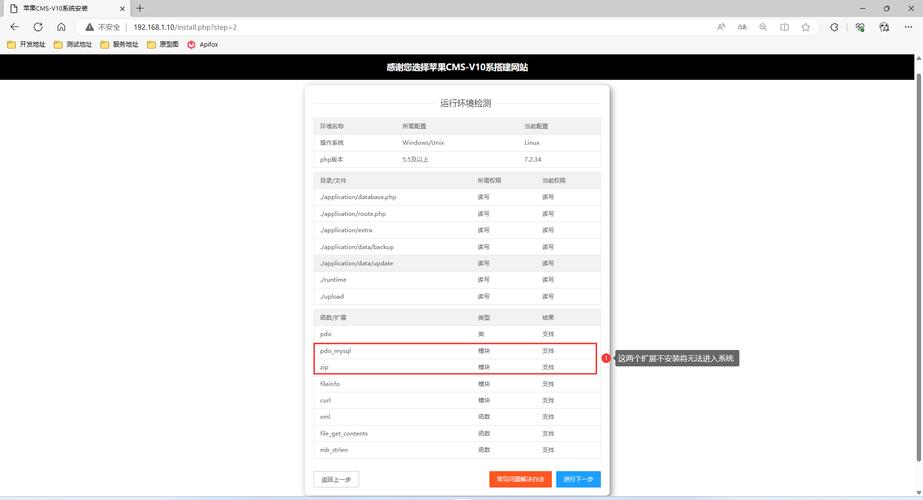Viewport: 923px width, 500px height.
Task: Click the page vertical scrollbar
Action: [x=918, y=265]
